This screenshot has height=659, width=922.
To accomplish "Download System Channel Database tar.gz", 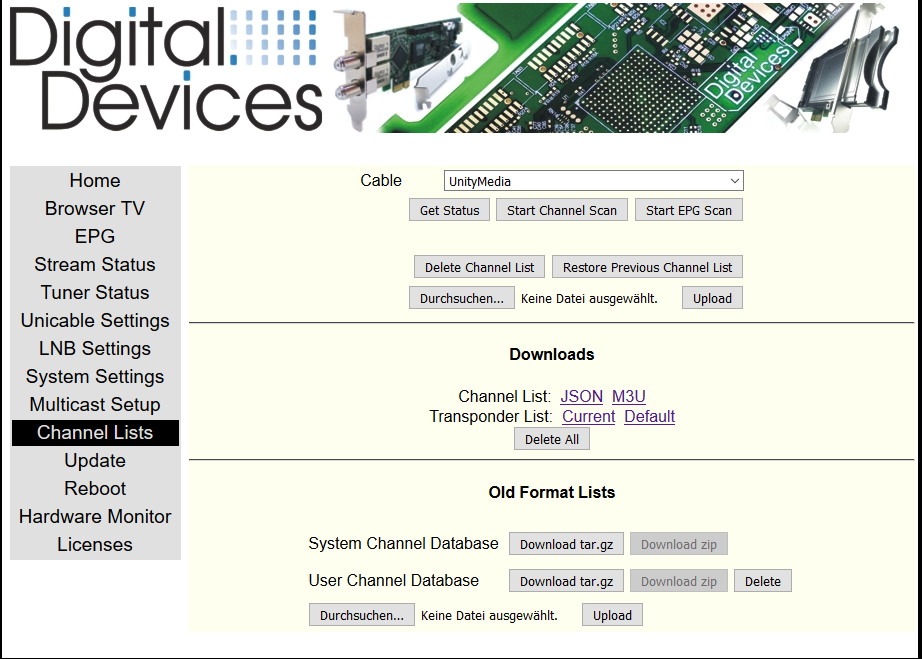I will [x=566, y=544].
